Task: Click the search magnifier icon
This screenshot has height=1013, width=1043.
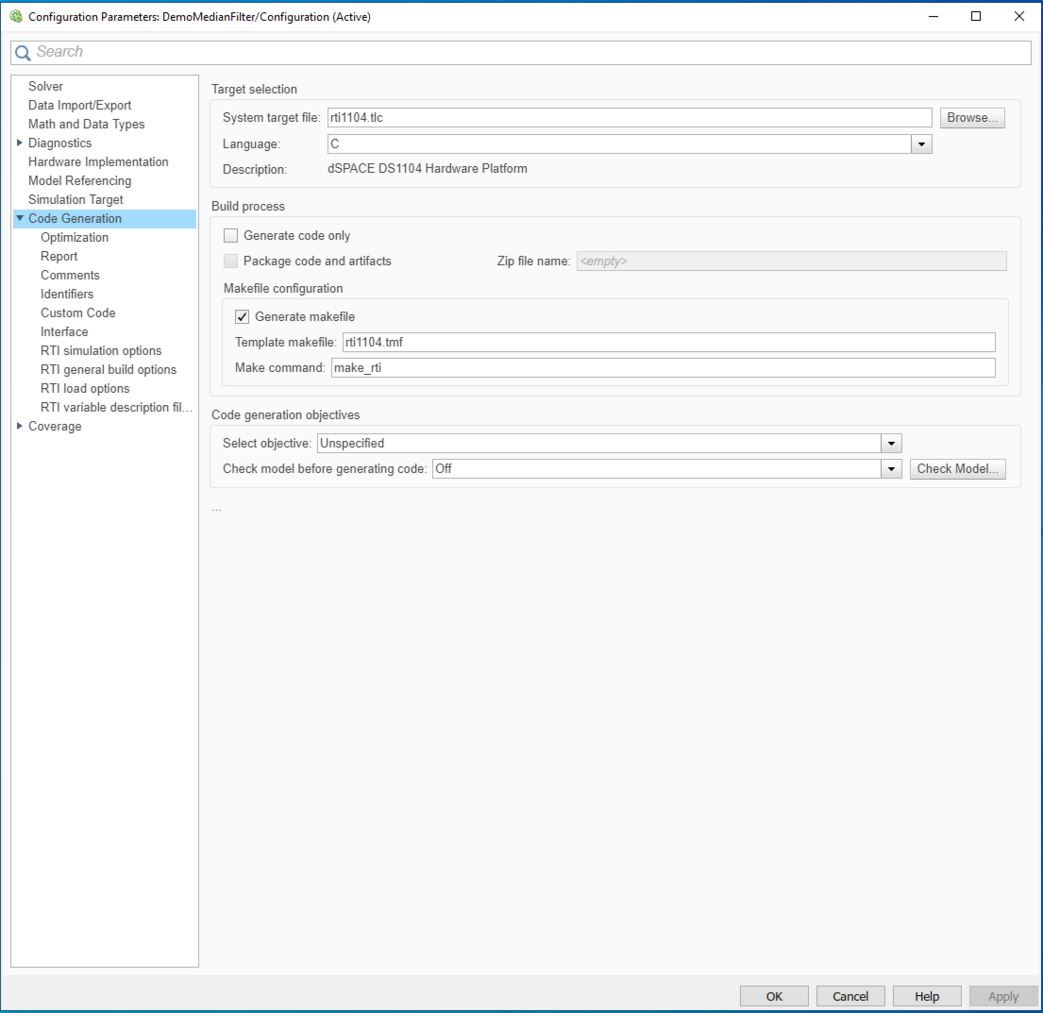Action: (23, 53)
